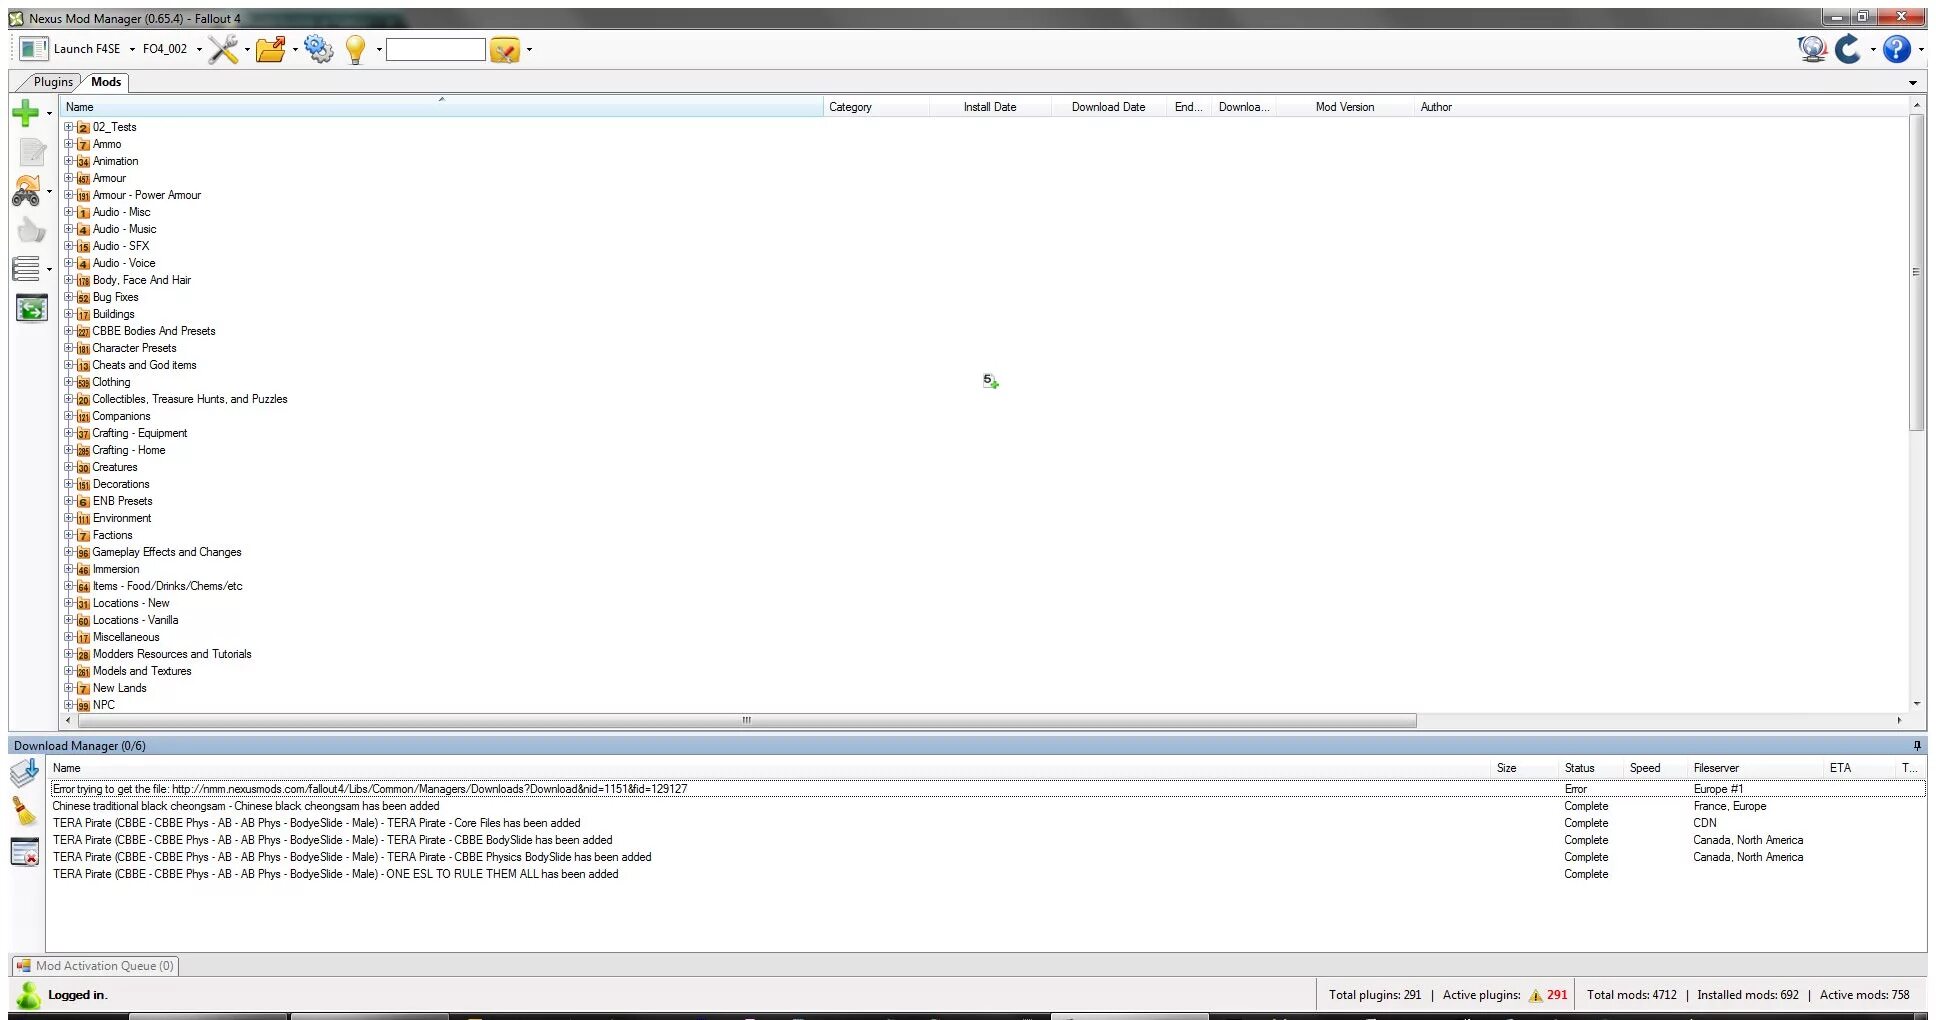Viewport: 1936px width, 1020px height.
Task: Select the TERA Pirate Core Files download row
Action: (987, 823)
